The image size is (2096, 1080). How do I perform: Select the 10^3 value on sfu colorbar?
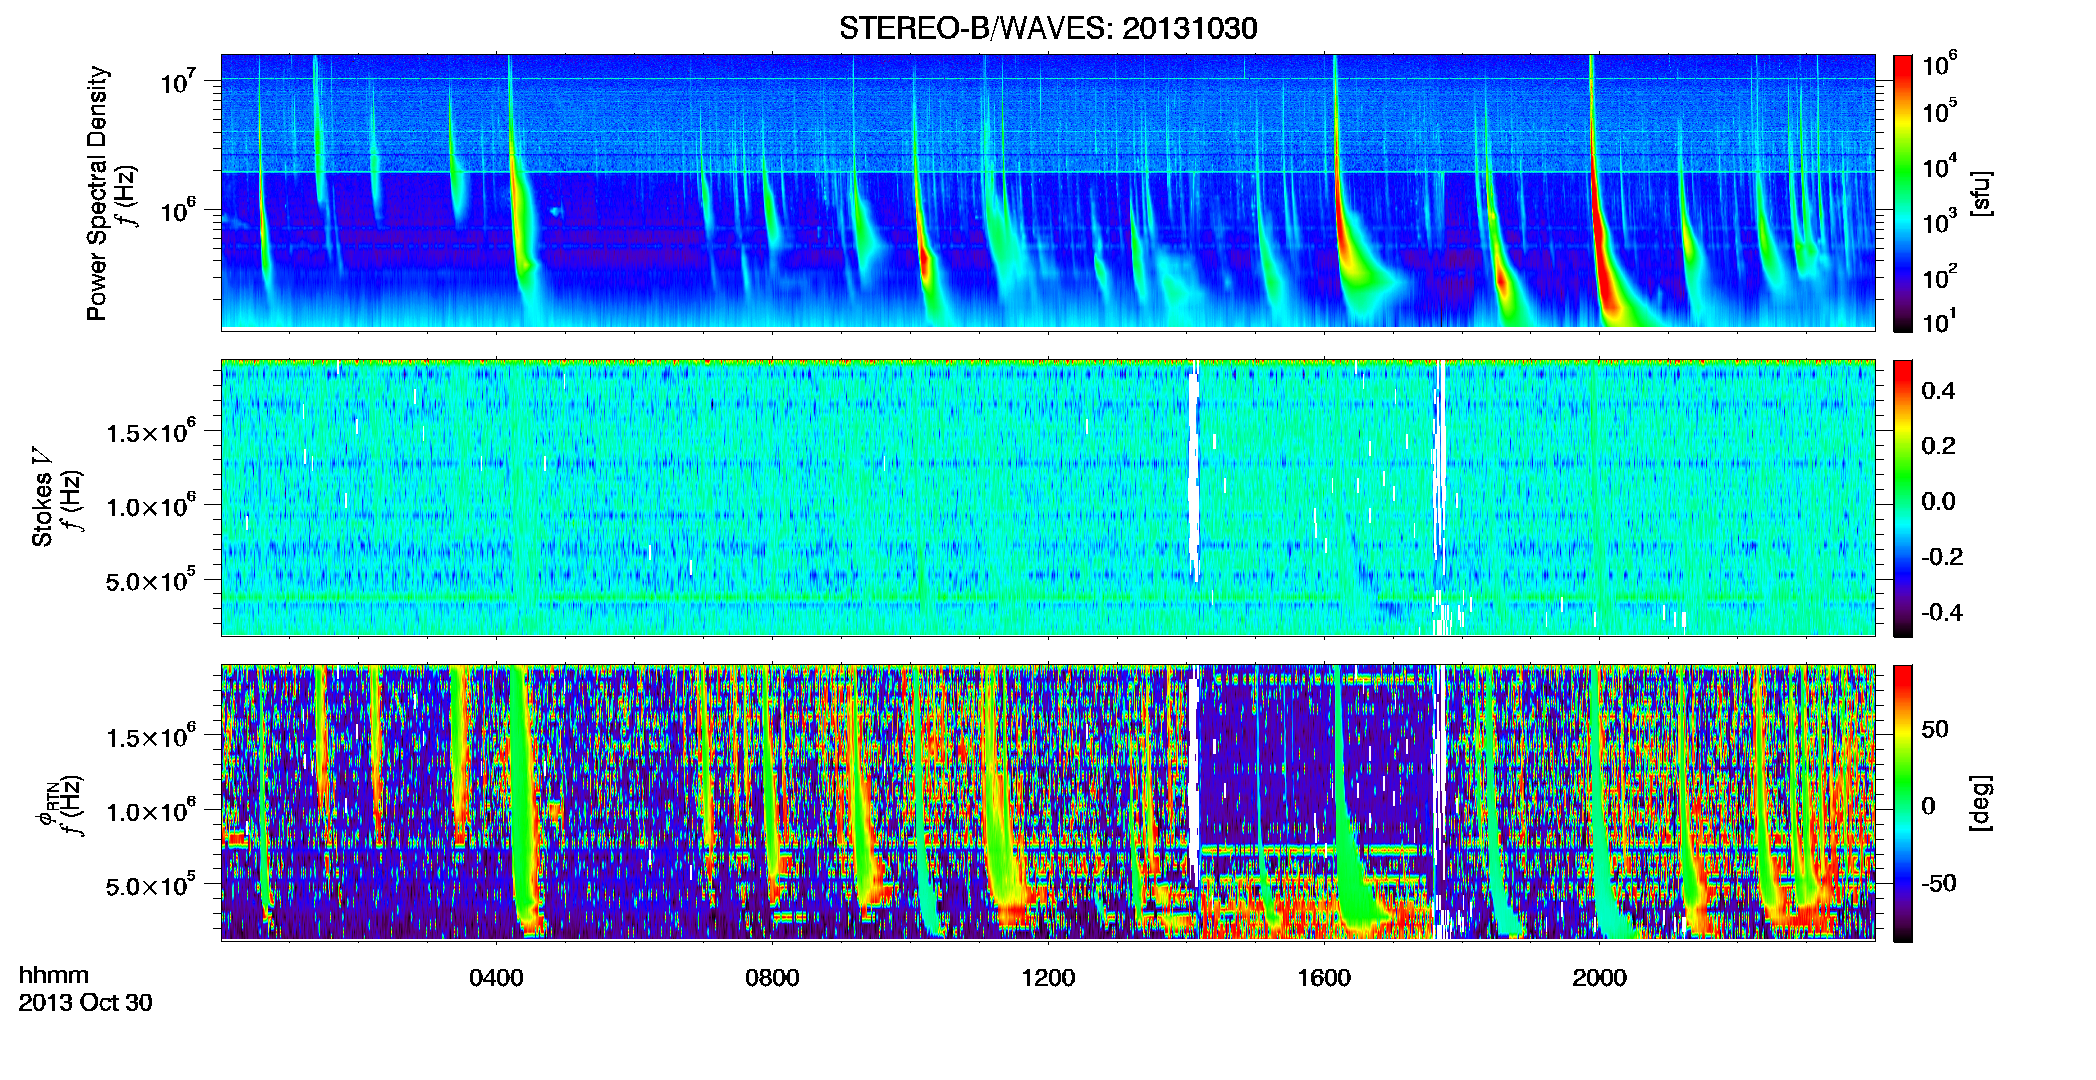(x=1940, y=222)
